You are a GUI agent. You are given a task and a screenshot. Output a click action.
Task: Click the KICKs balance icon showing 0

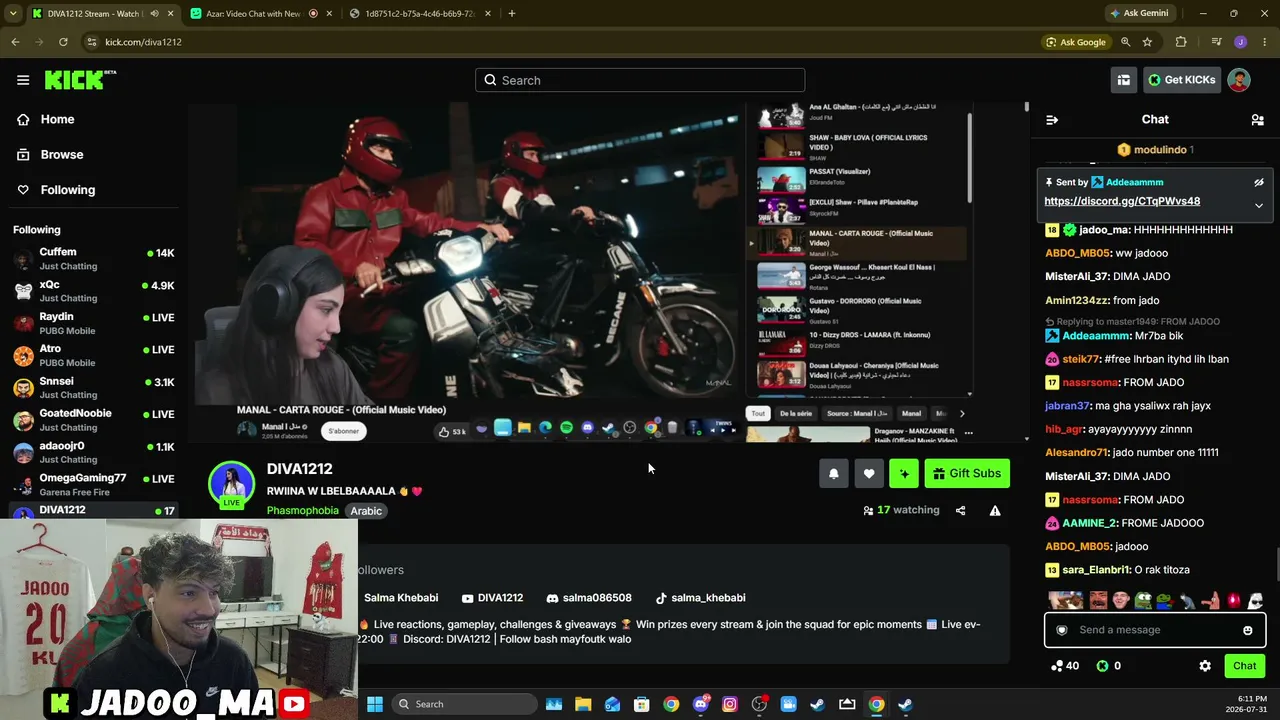[x=1103, y=666]
